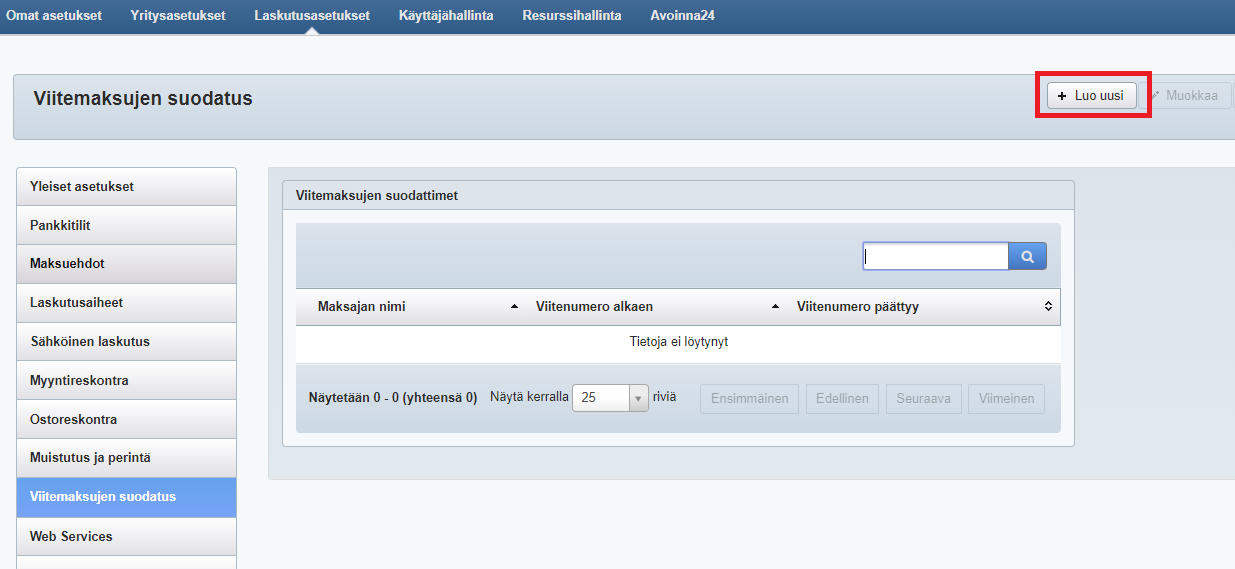The height and width of the screenshot is (569, 1235).
Task: Open the Omat asetukset tab
Action: click(x=54, y=16)
